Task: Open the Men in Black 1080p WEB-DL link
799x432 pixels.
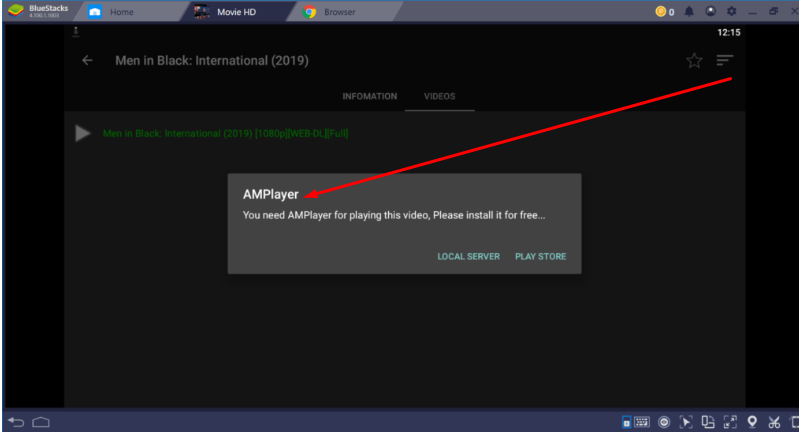Action: [225, 133]
